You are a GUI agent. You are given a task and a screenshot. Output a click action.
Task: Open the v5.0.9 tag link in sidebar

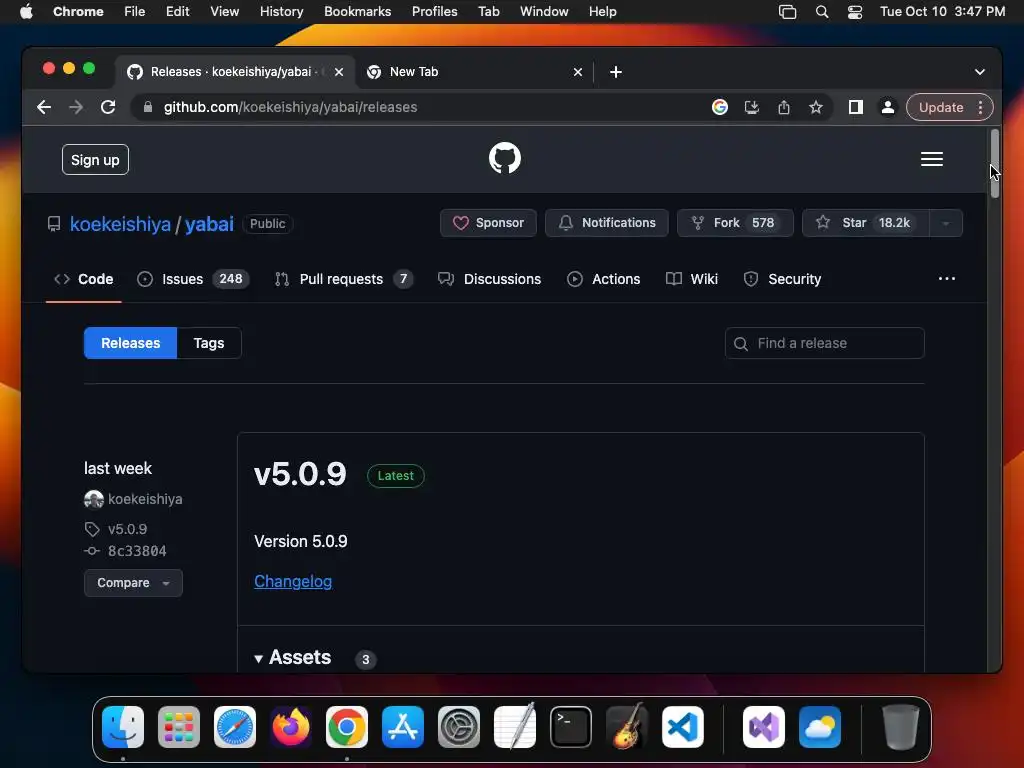coord(127,529)
